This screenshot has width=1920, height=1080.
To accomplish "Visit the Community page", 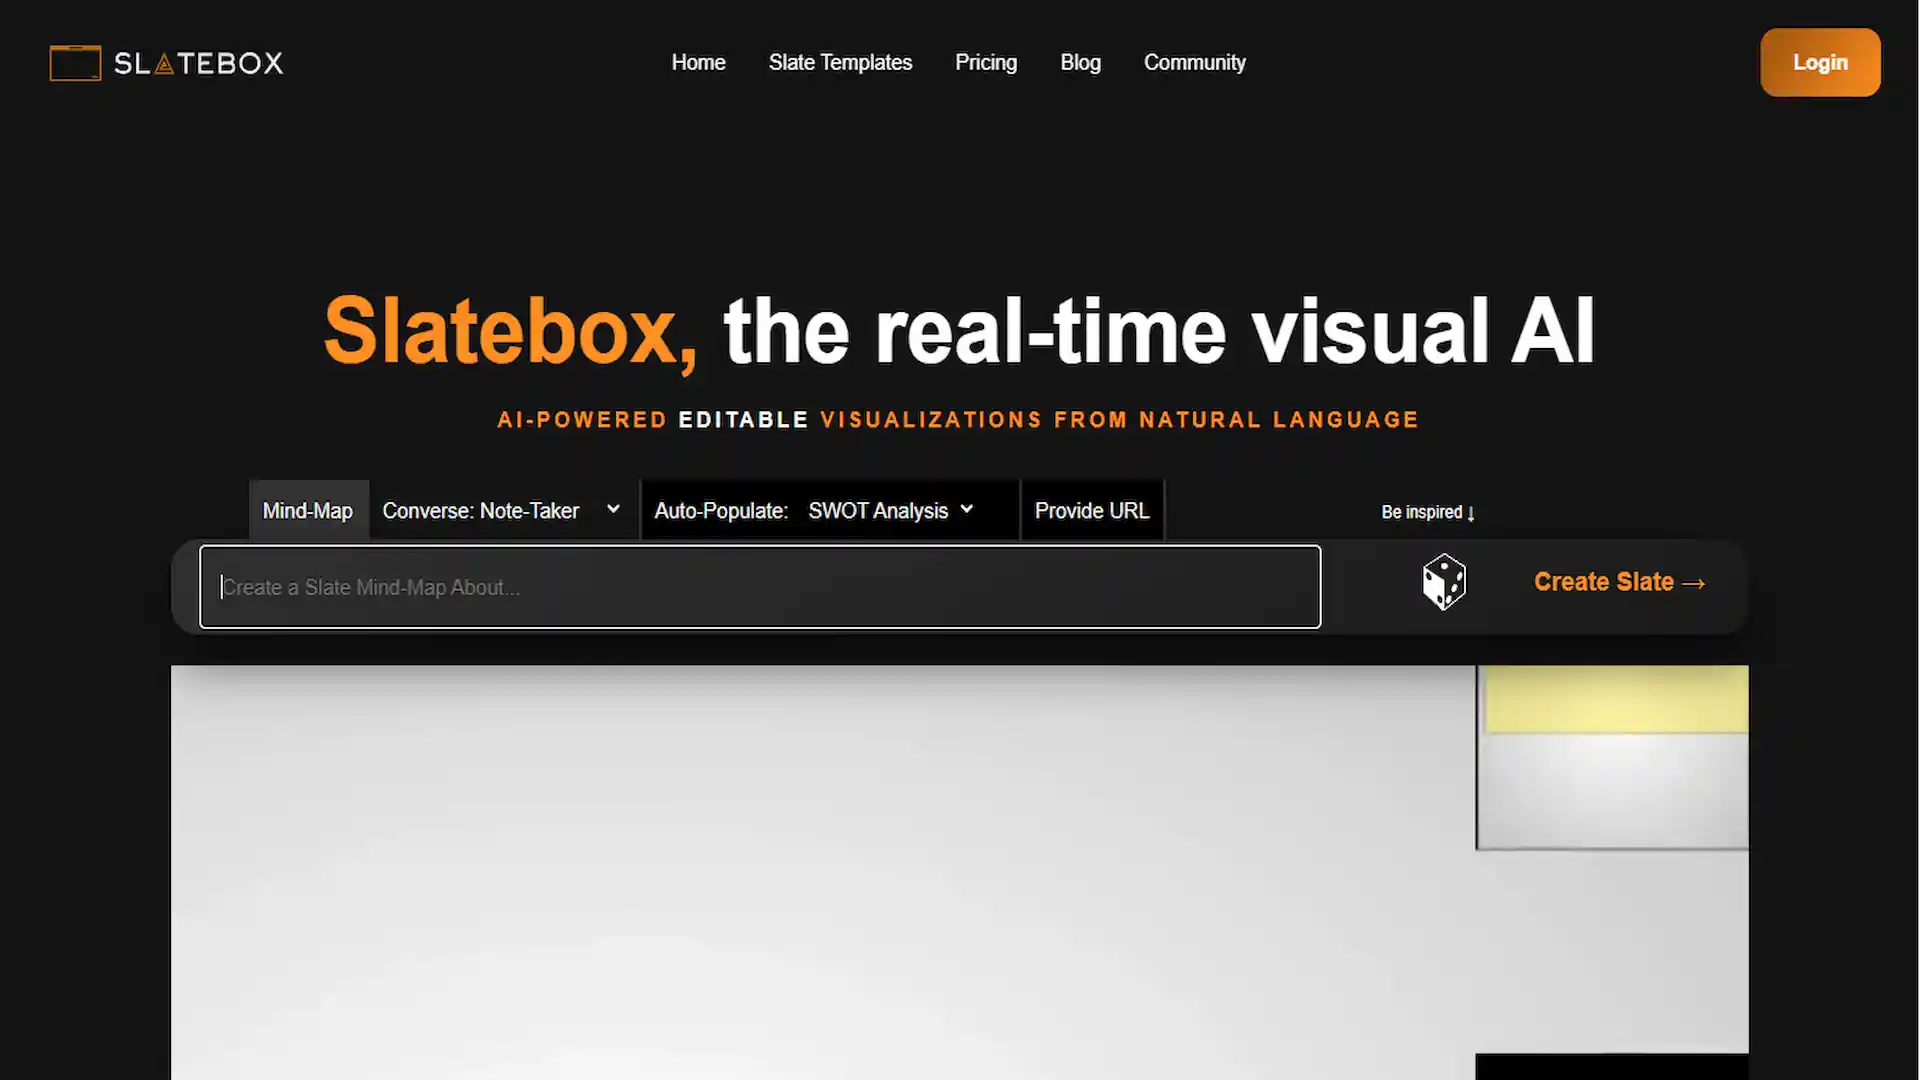I will [x=1194, y=62].
